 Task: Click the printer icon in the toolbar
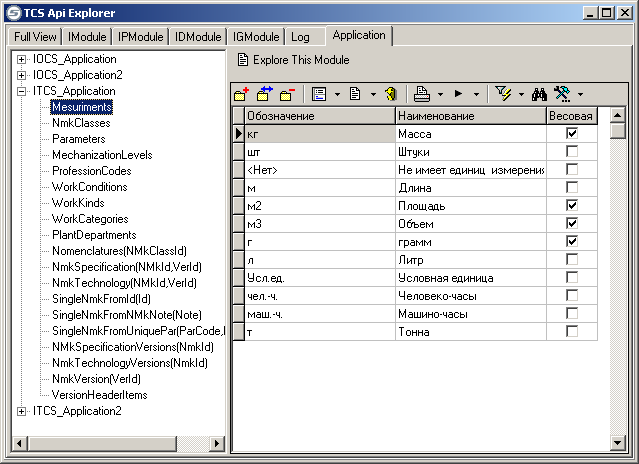[422, 95]
